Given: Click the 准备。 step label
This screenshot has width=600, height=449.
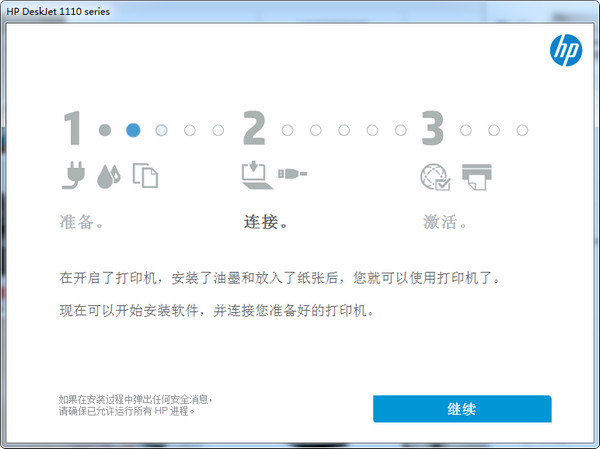Looking at the screenshot, I should [x=82, y=222].
